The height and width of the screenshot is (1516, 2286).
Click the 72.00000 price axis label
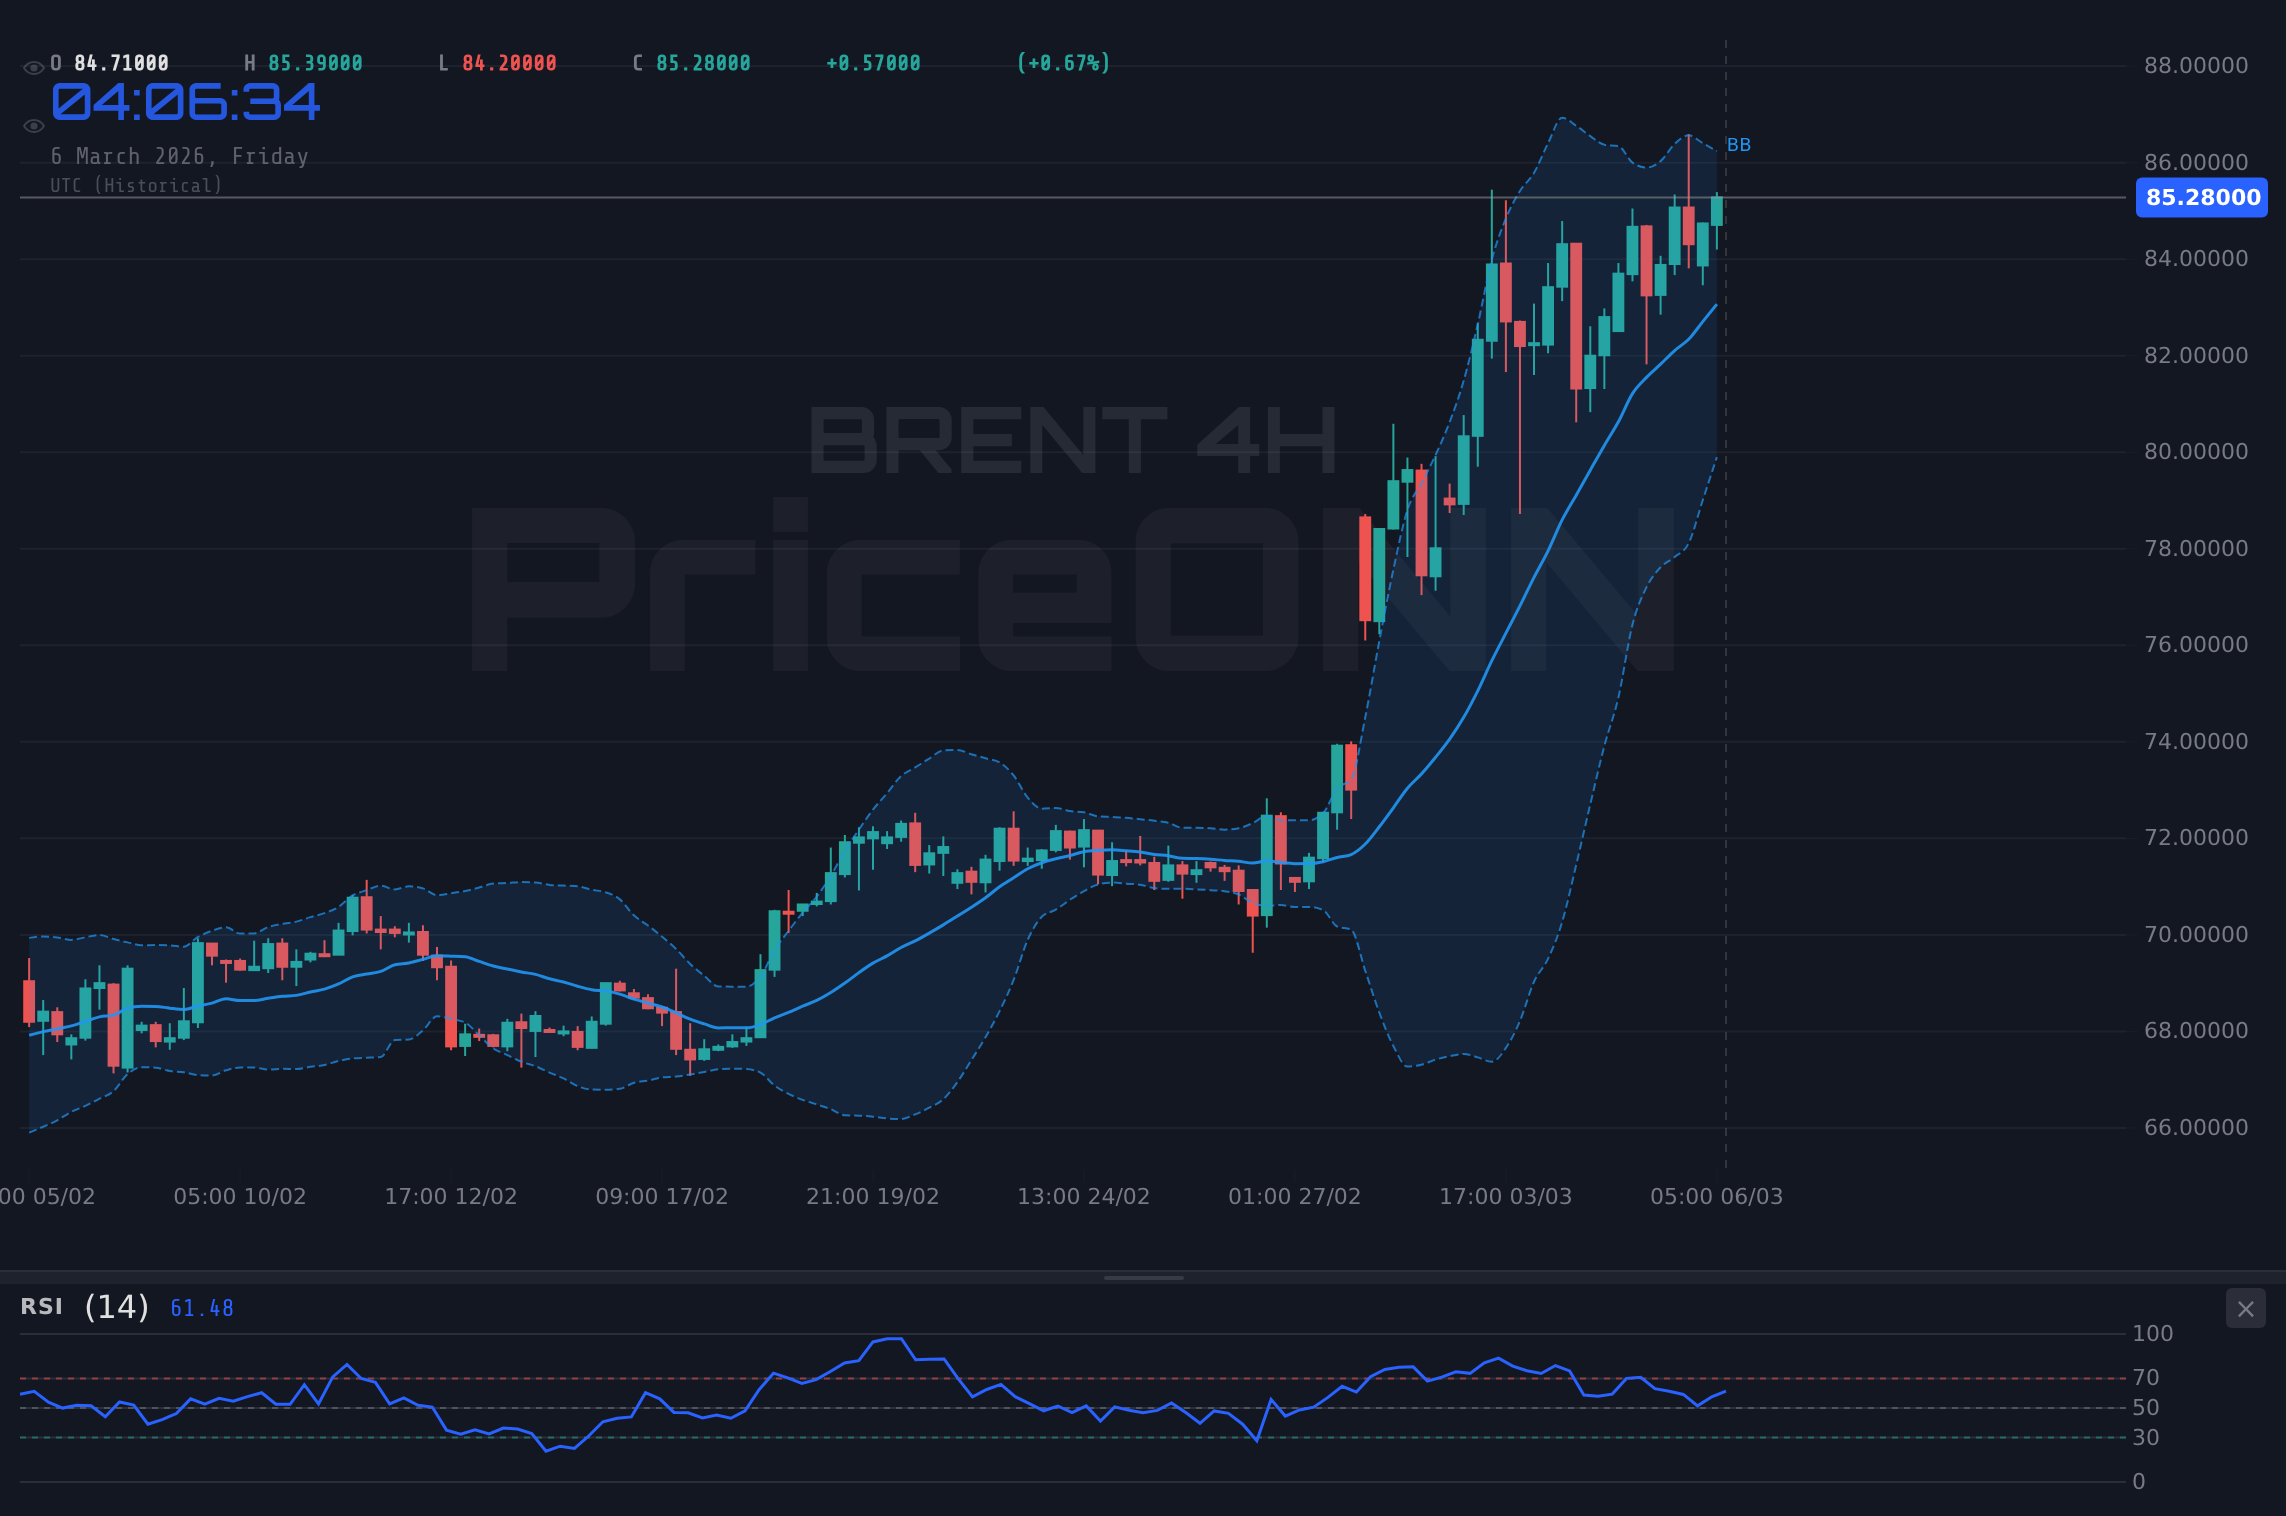2196,838
